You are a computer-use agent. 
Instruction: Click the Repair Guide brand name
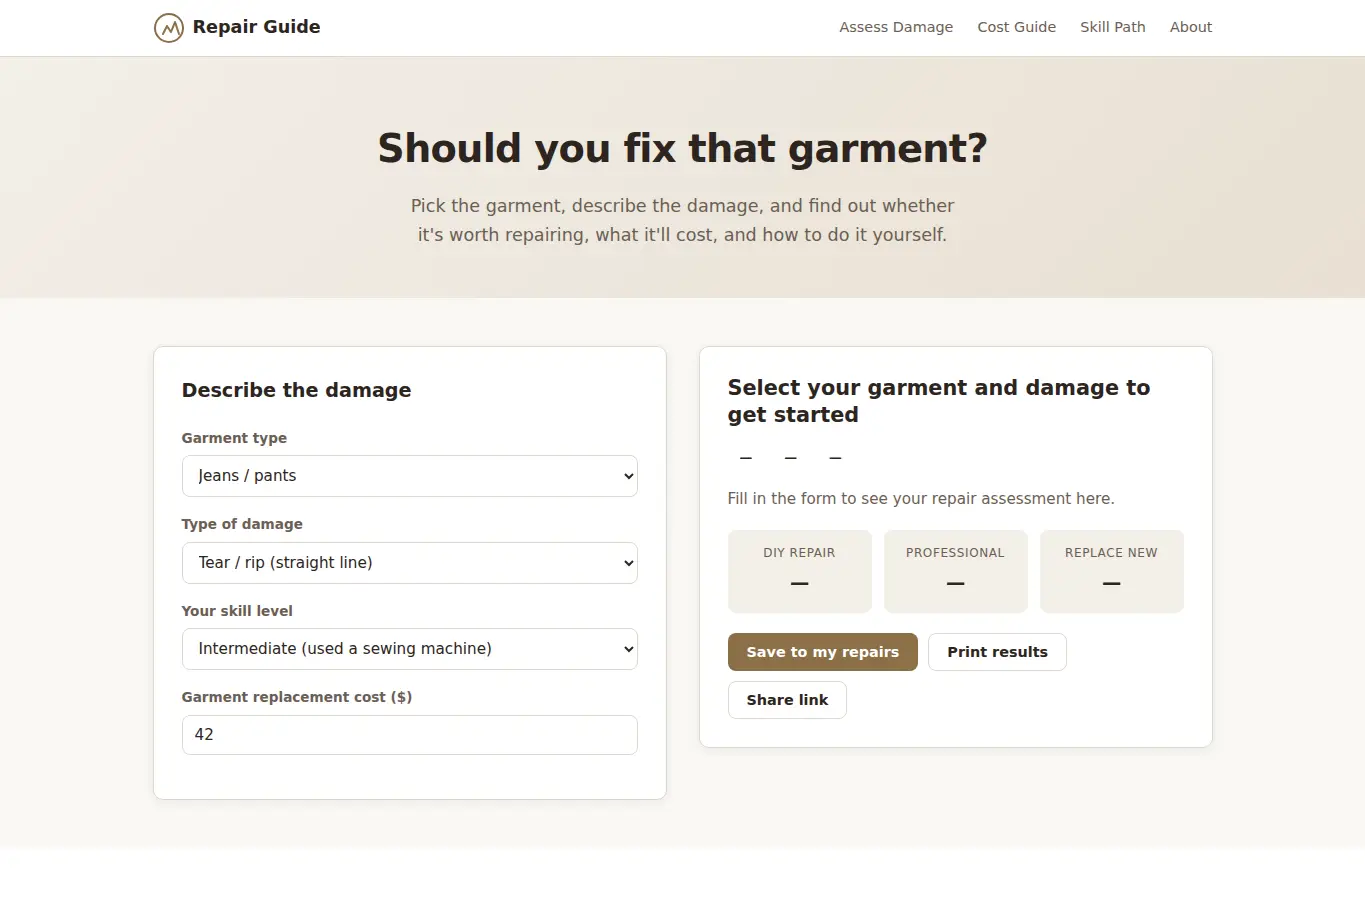point(256,27)
